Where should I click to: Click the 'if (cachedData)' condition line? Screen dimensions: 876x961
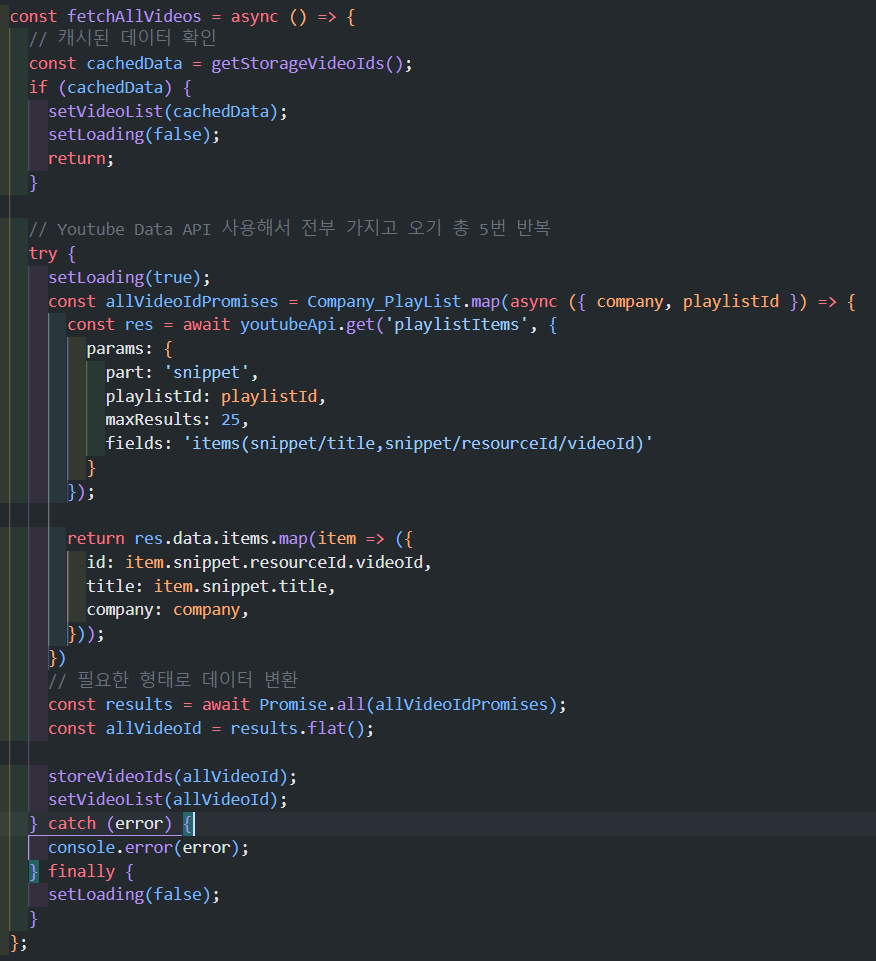coord(110,88)
